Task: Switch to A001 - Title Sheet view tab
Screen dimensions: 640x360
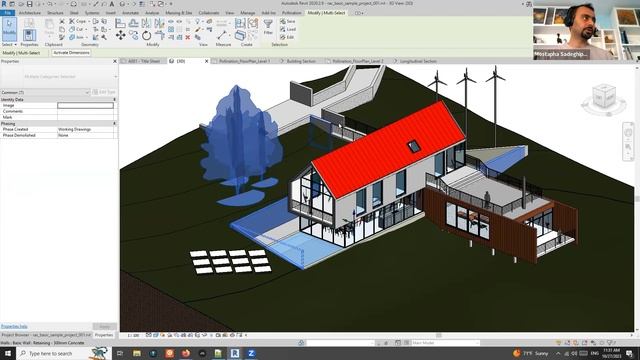Action: pyautogui.click(x=144, y=61)
